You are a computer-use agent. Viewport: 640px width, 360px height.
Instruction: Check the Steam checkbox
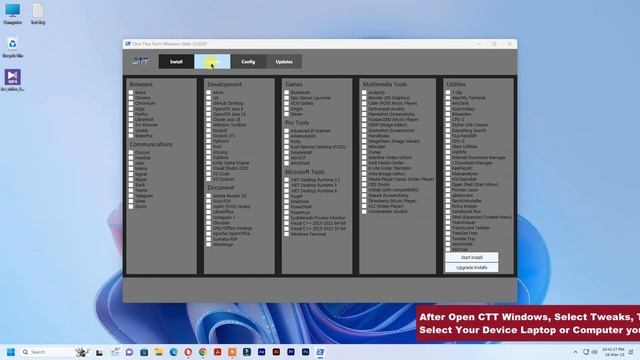click(x=287, y=114)
